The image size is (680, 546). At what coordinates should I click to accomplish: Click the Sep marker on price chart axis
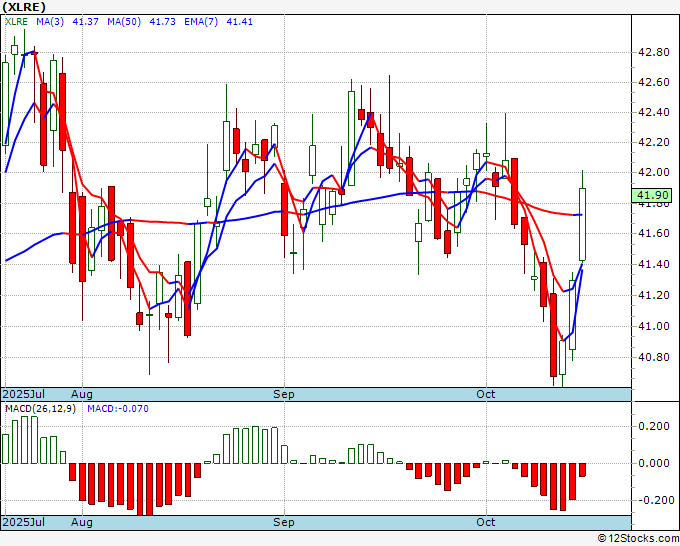click(285, 395)
